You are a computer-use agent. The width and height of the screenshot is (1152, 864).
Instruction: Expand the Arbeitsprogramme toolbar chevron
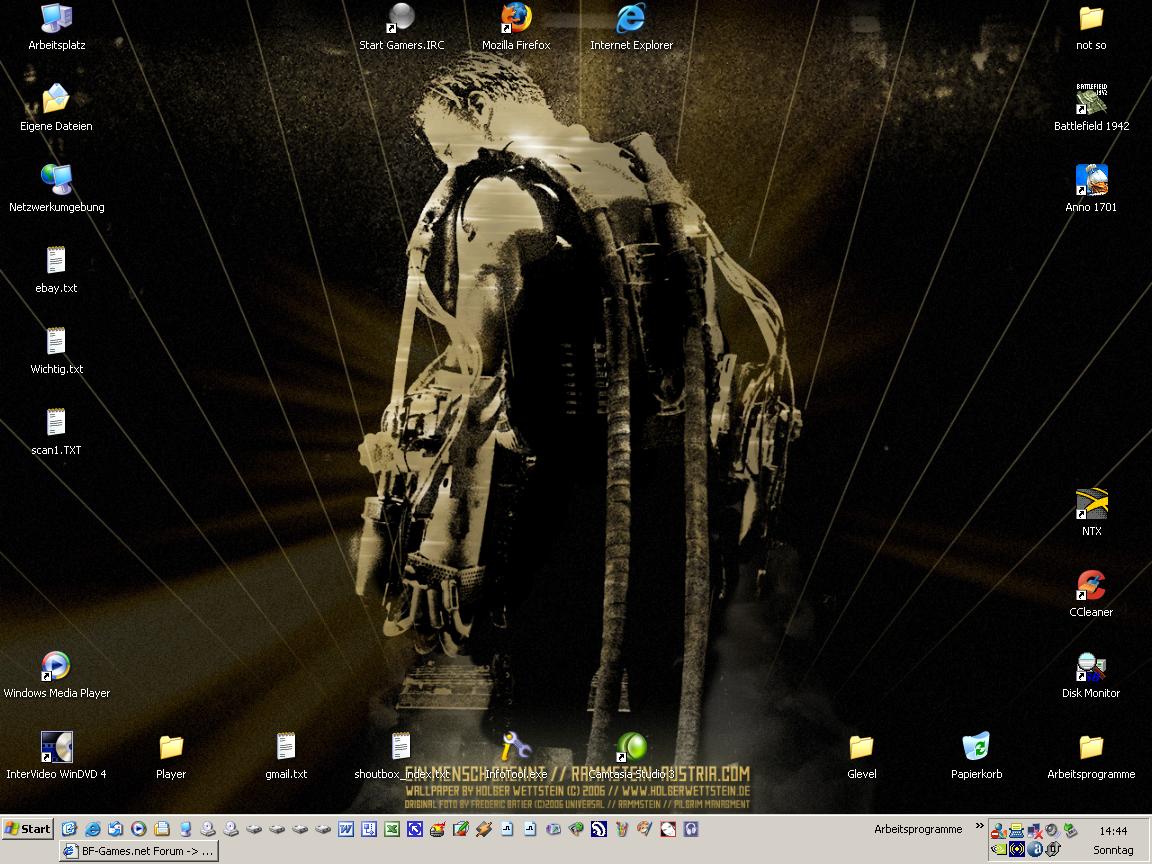click(x=979, y=826)
